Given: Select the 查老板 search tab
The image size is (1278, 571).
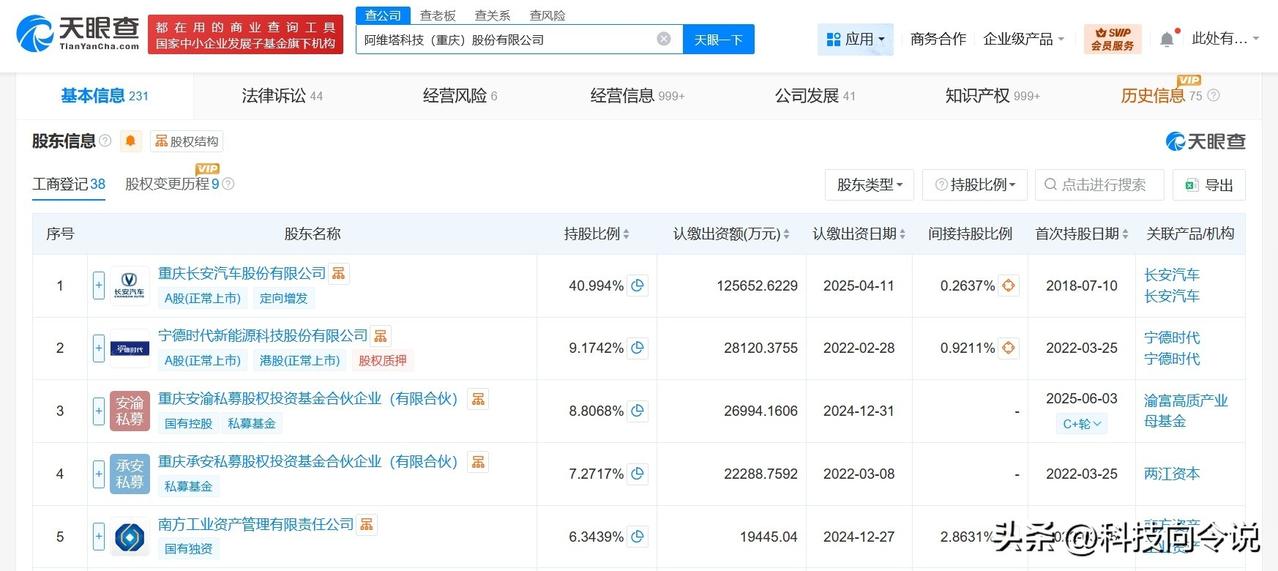Looking at the screenshot, I should coord(437,15).
